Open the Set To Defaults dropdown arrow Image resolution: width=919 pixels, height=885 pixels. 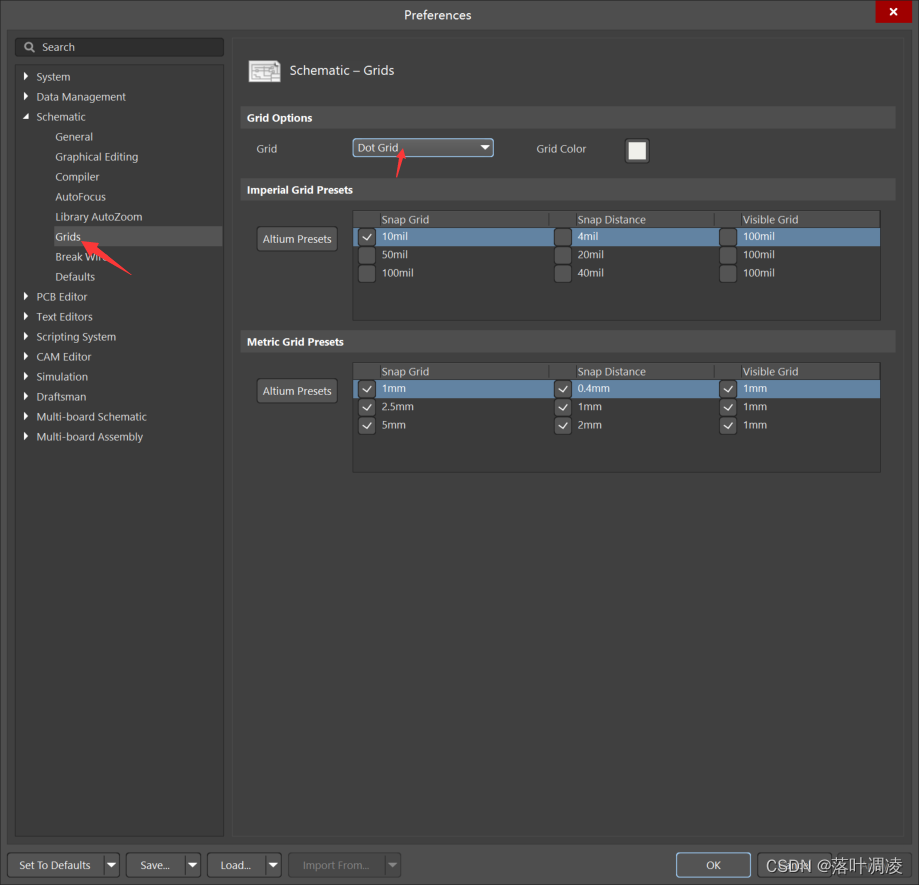[x=112, y=865]
